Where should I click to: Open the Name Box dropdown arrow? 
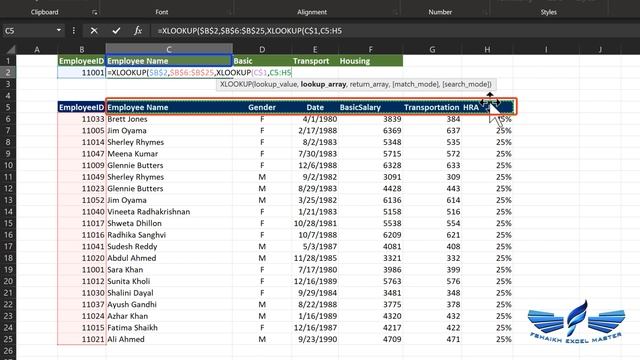[59, 30]
